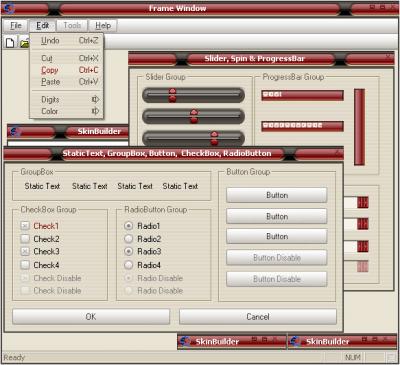Click the icon of the bottom middle SkinBuilder window

(185, 341)
